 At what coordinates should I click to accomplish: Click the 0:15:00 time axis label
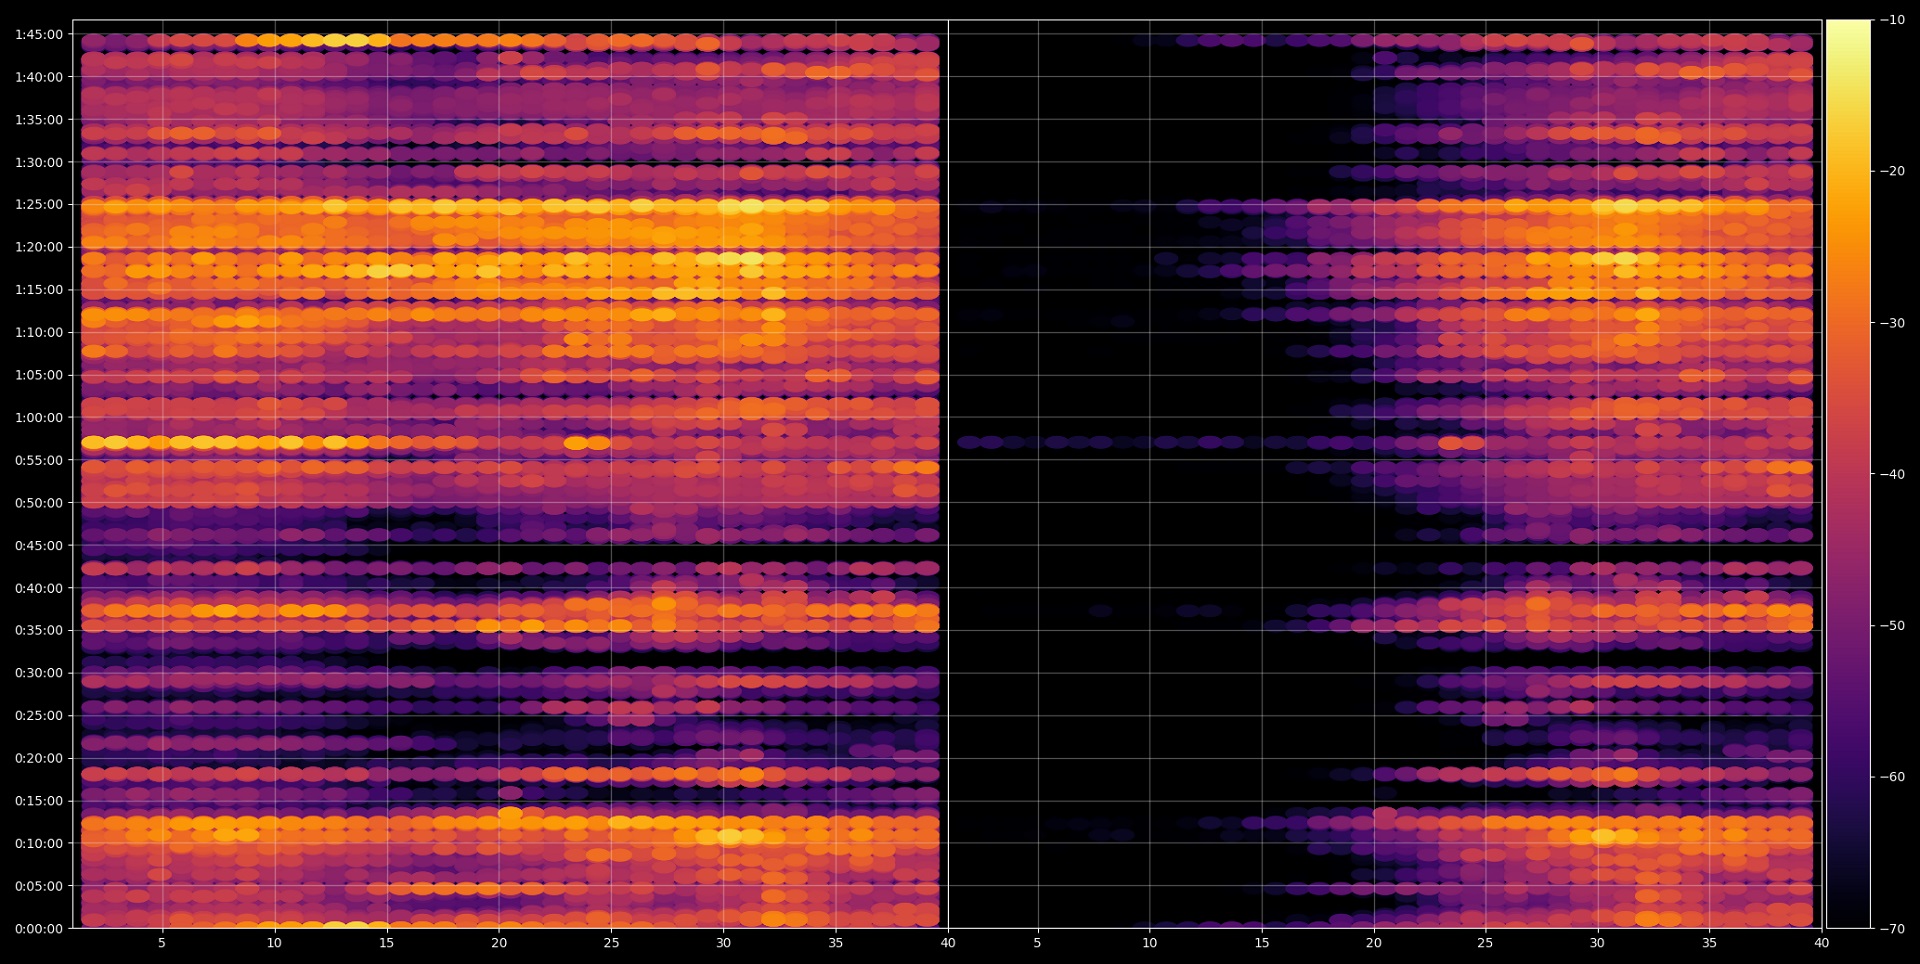click(39, 801)
